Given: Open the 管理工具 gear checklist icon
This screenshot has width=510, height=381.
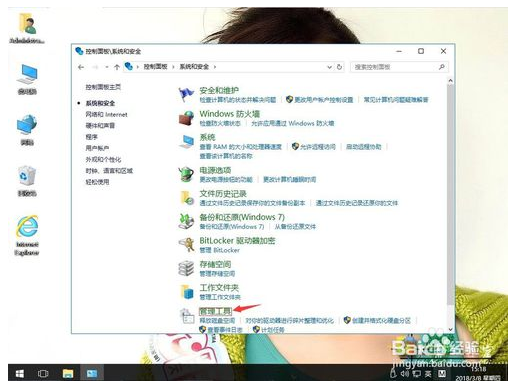Looking at the screenshot, I should pos(187,316).
